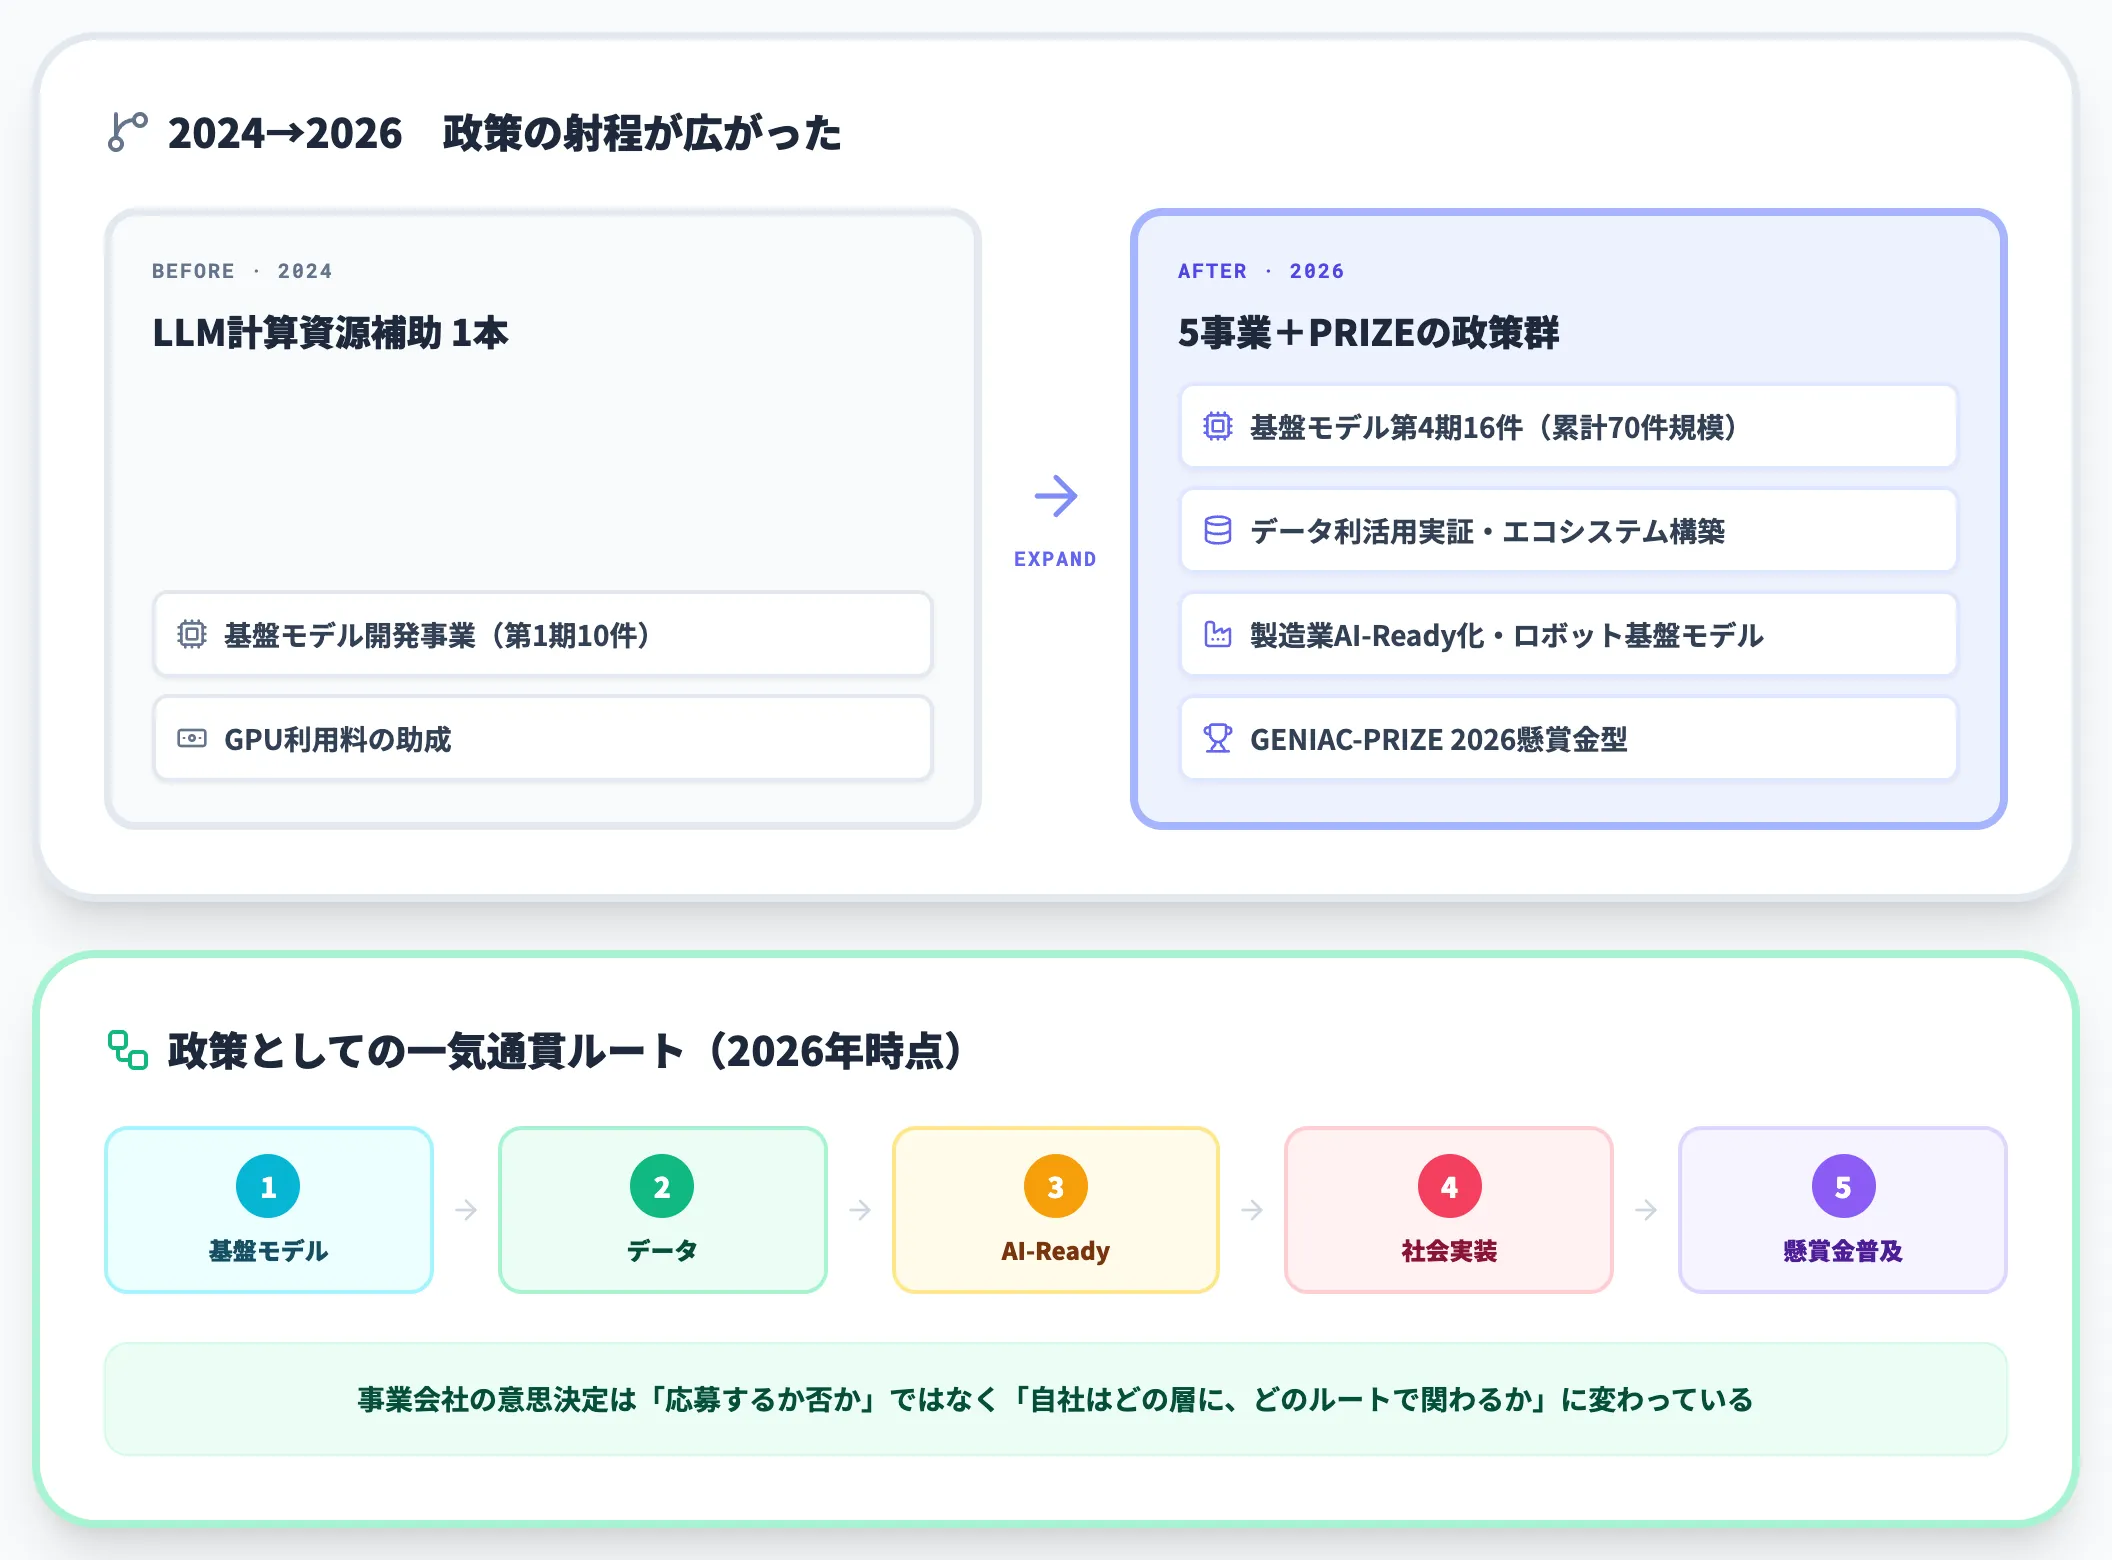Click the chip icon in 基盤モデル第4期16件 row
This screenshot has height=1560, width=2112.
pyautogui.click(x=1217, y=426)
